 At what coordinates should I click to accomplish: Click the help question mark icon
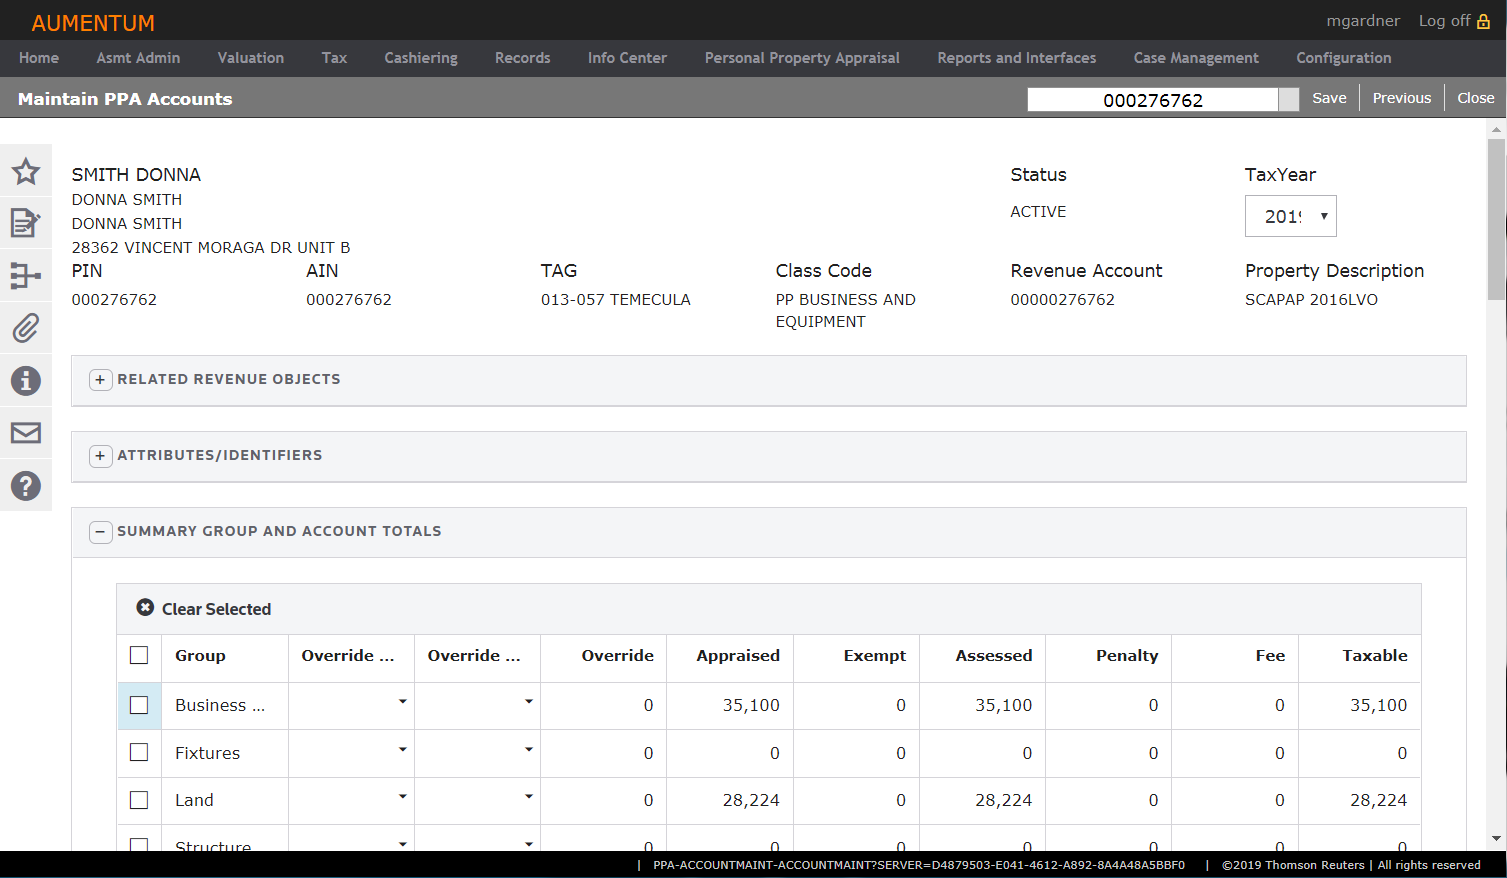[26, 486]
